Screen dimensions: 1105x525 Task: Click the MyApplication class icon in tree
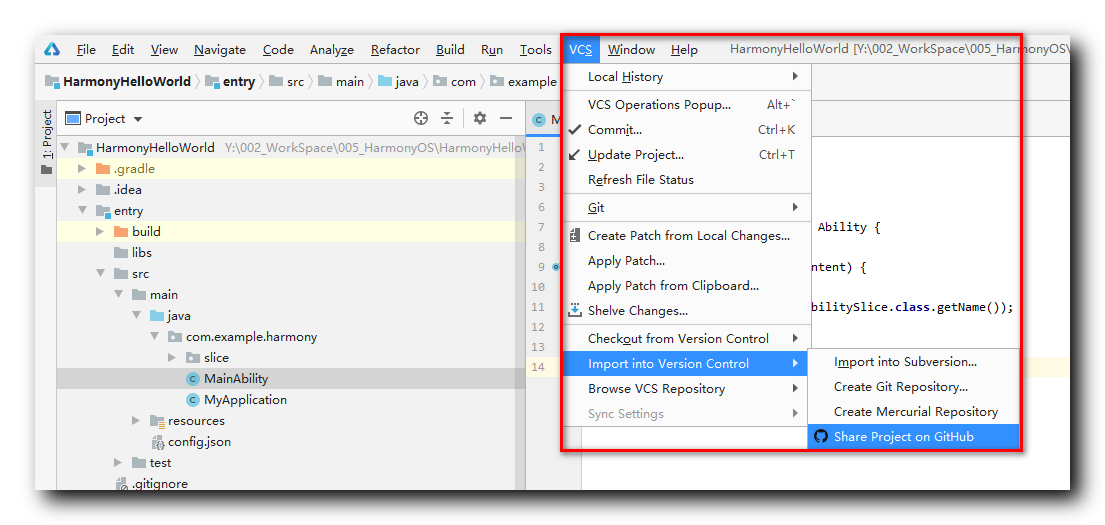(192, 400)
